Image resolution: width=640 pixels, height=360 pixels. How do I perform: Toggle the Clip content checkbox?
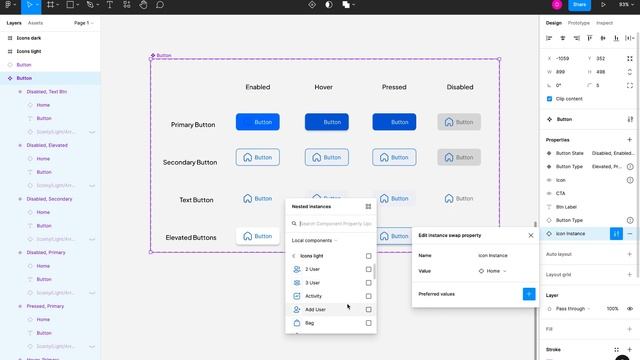(x=549, y=99)
